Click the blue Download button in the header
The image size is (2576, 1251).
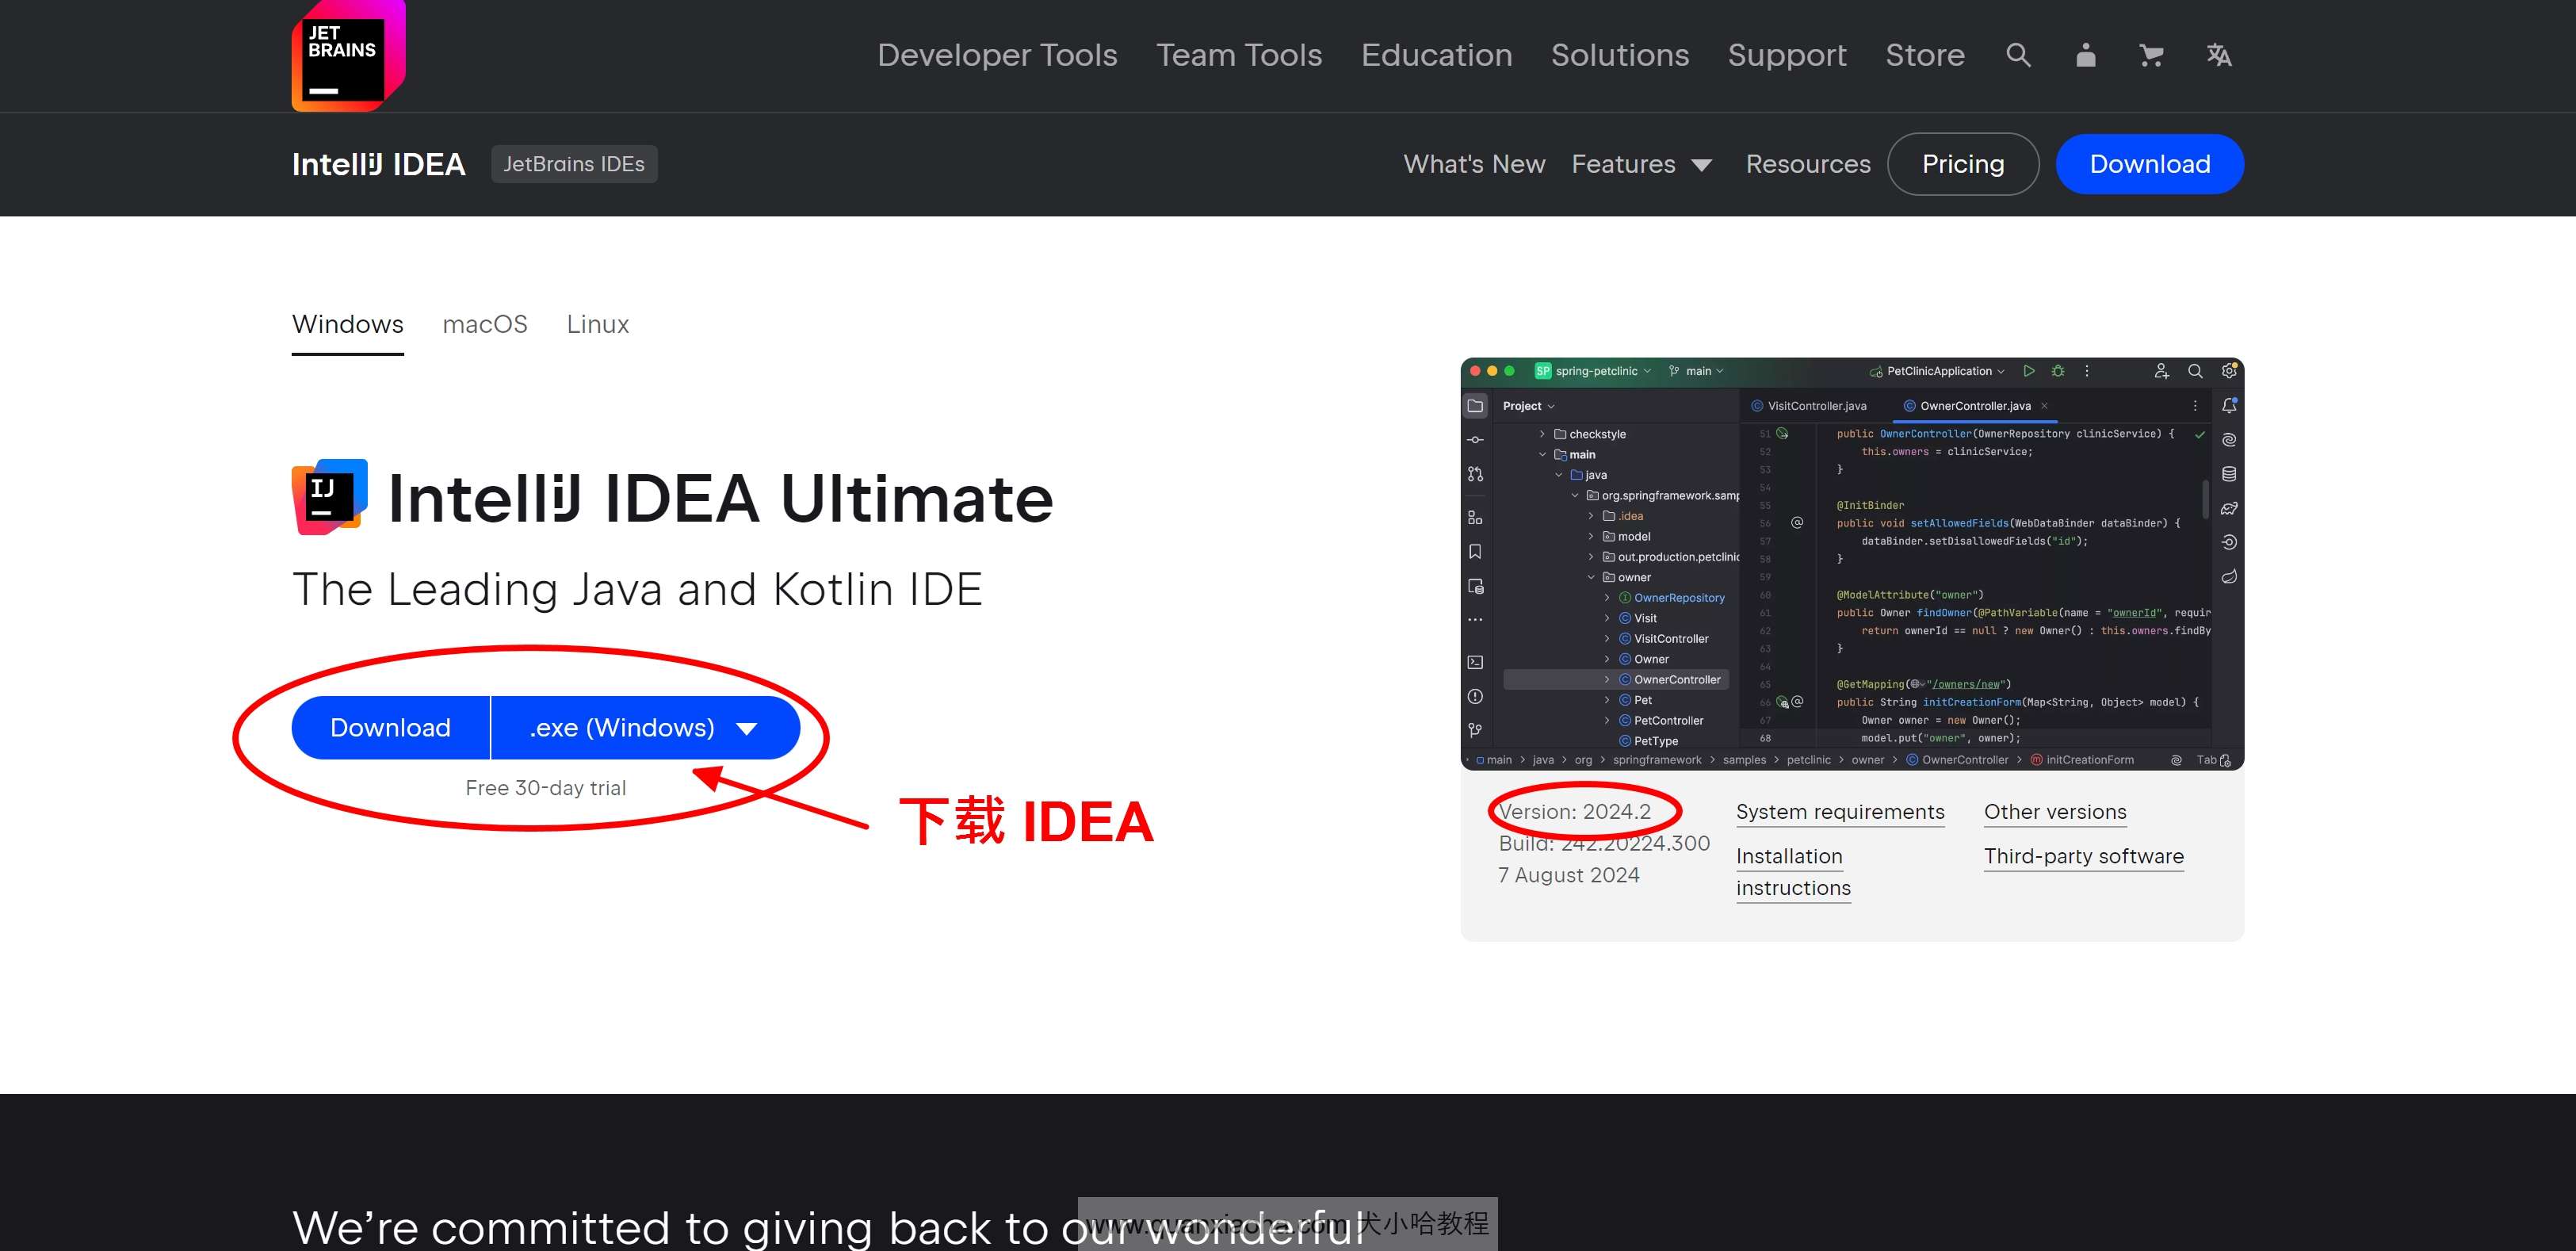[x=2150, y=164]
